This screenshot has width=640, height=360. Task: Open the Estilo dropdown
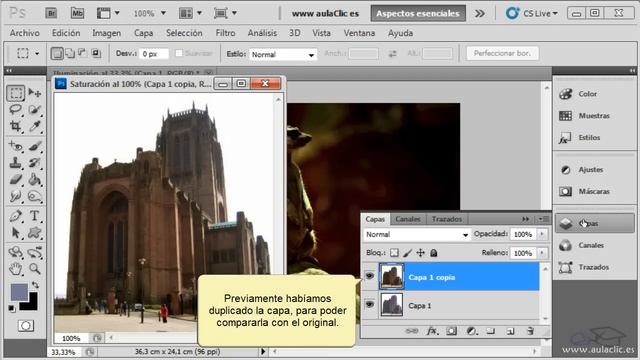(x=283, y=54)
